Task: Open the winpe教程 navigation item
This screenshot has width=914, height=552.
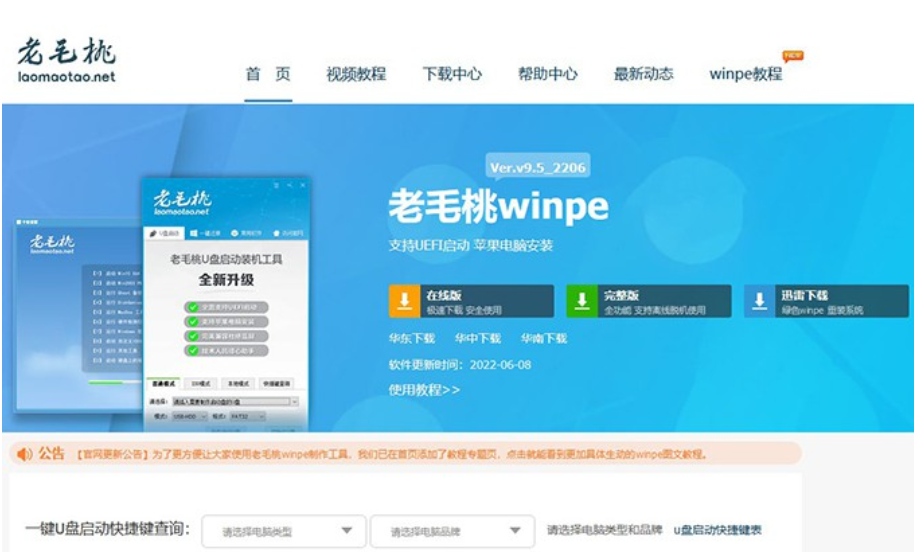Action: click(x=746, y=74)
